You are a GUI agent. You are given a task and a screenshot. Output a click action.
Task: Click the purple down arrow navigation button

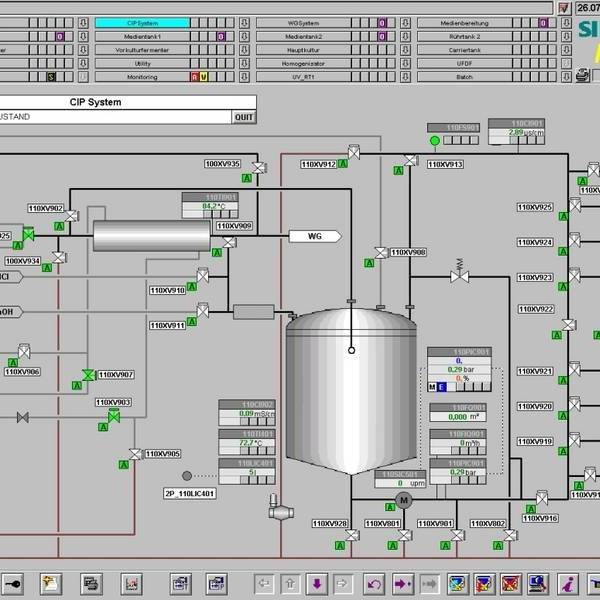[x=317, y=583]
